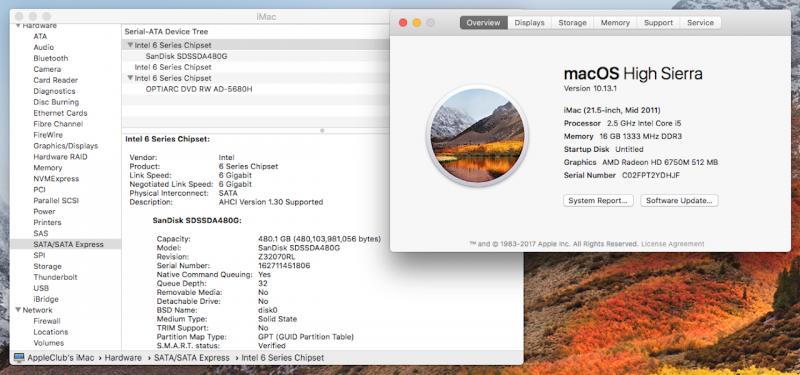Select Storage in the System Report sidebar
Screen dimensions: 800x375
click(x=47, y=266)
